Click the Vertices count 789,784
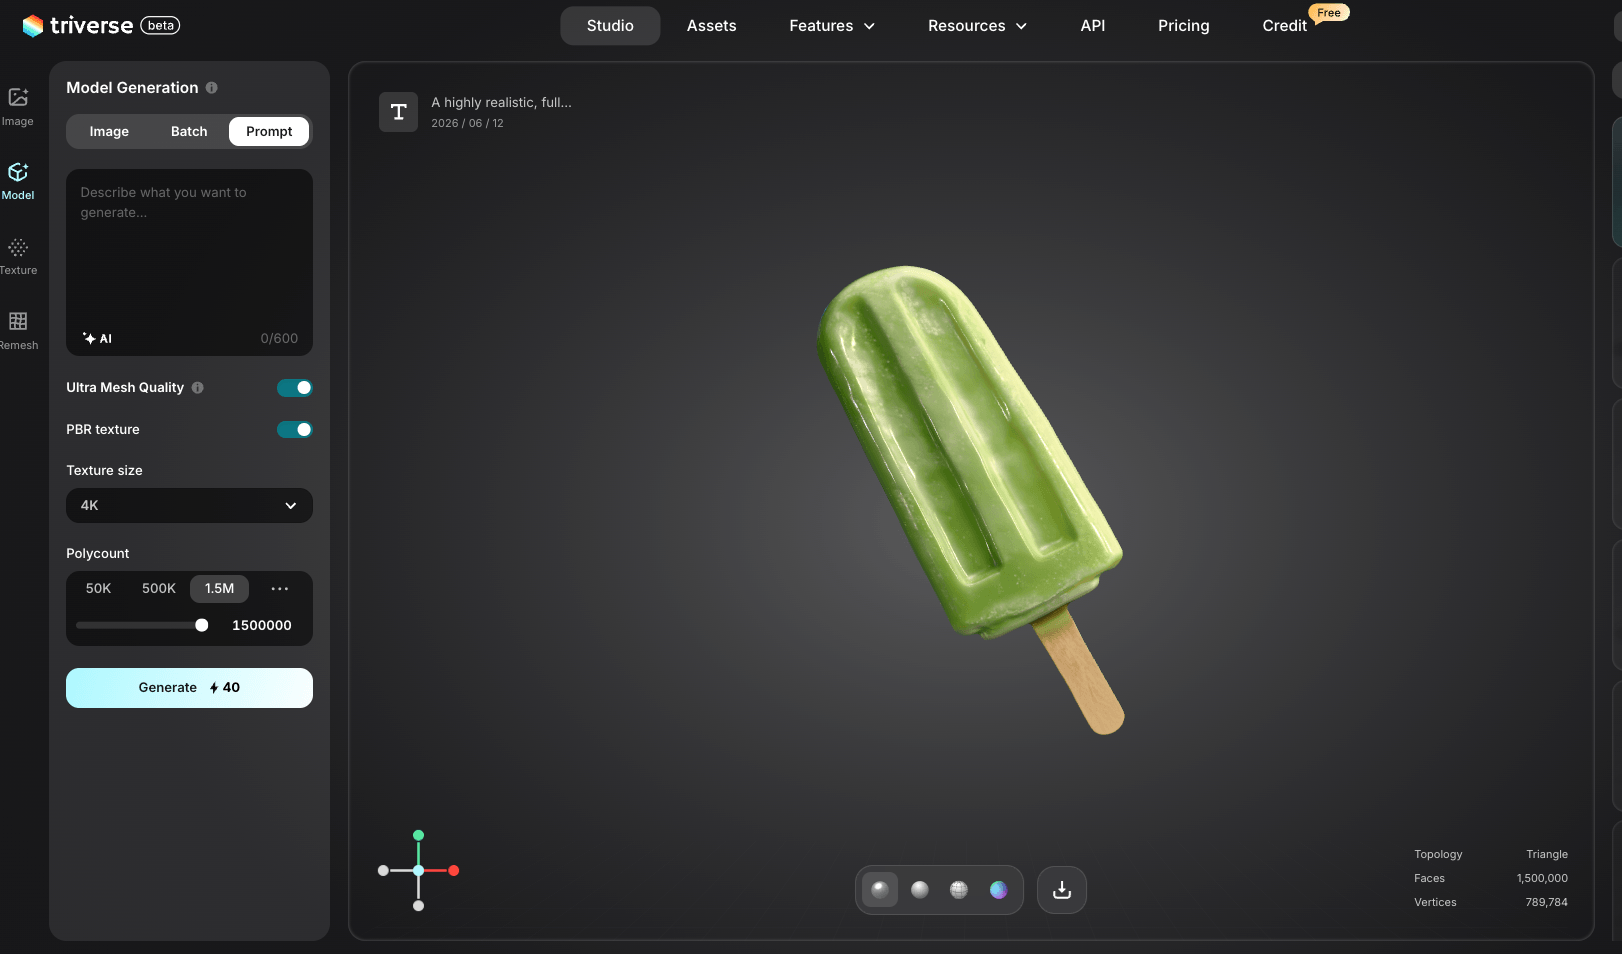The height and width of the screenshot is (954, 1622). click(x=1546, y=903)
